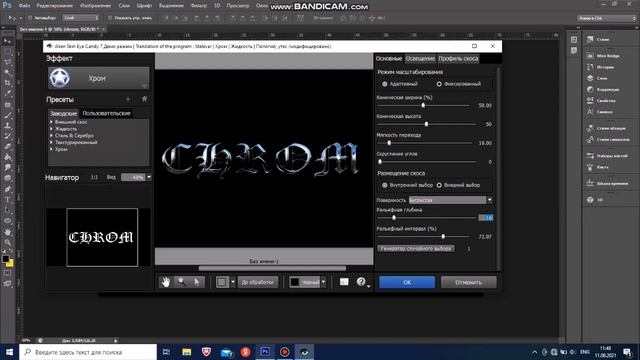Select Photoshop Clone Stamp tool
Viewport: 640px width, 360px height.
(x=7, y=126)
